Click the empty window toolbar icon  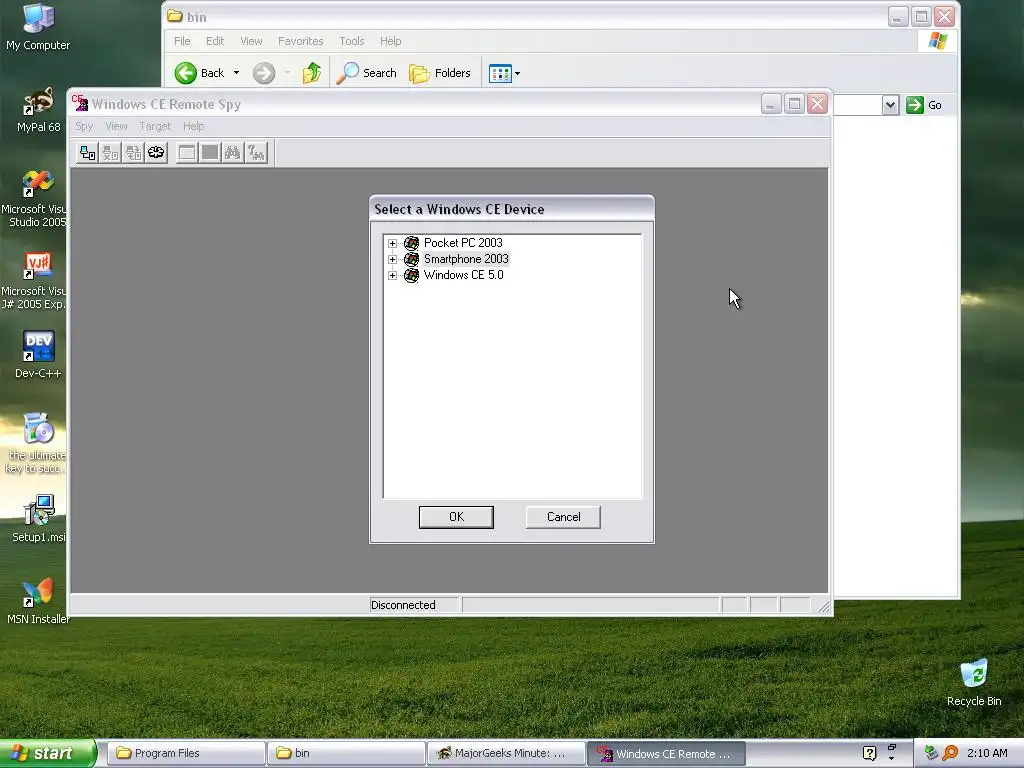pyautogui.click(x=187, y=153)
